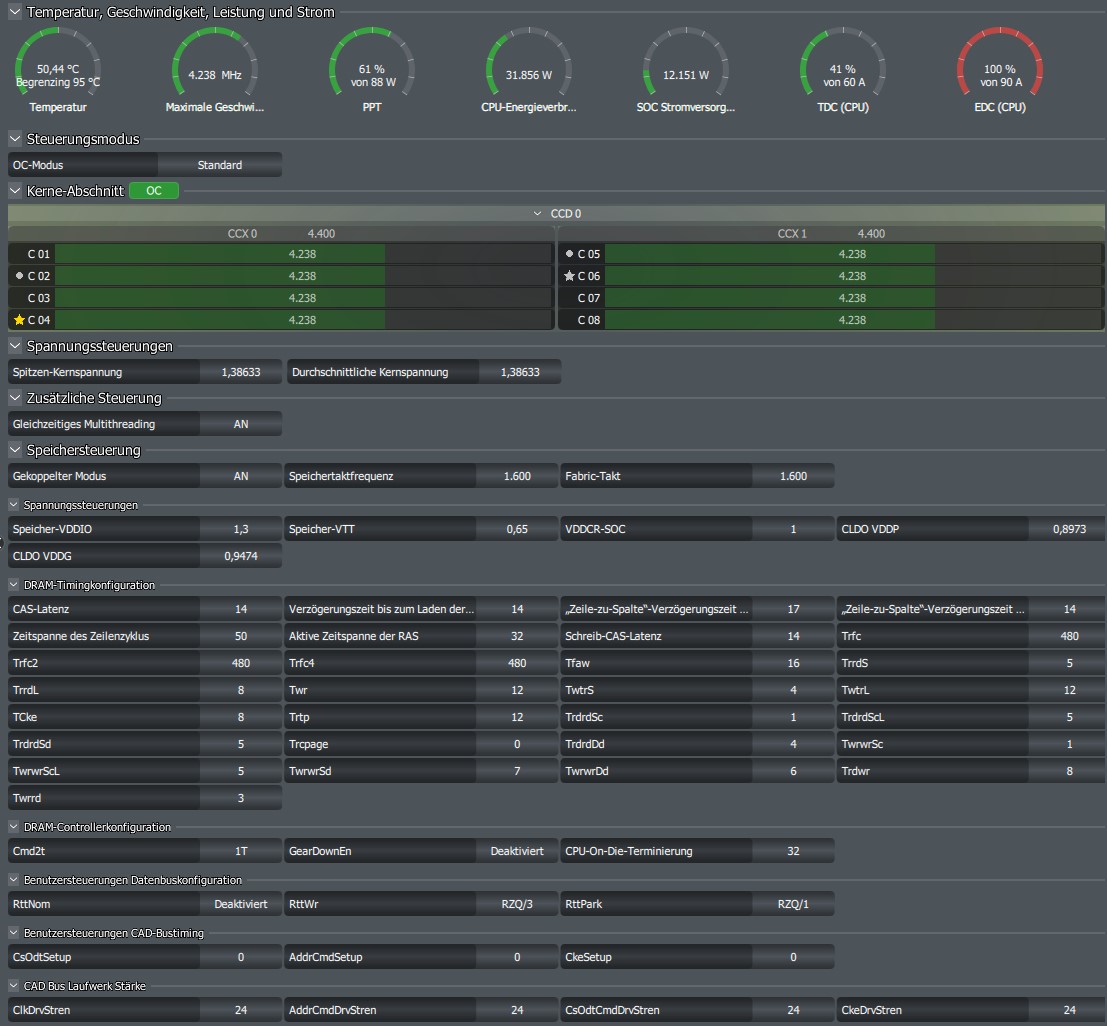Viewport: 1107px width, 1026px height.
Task: Click the Trdwr value 8
Action: [x=1069, y=771]
